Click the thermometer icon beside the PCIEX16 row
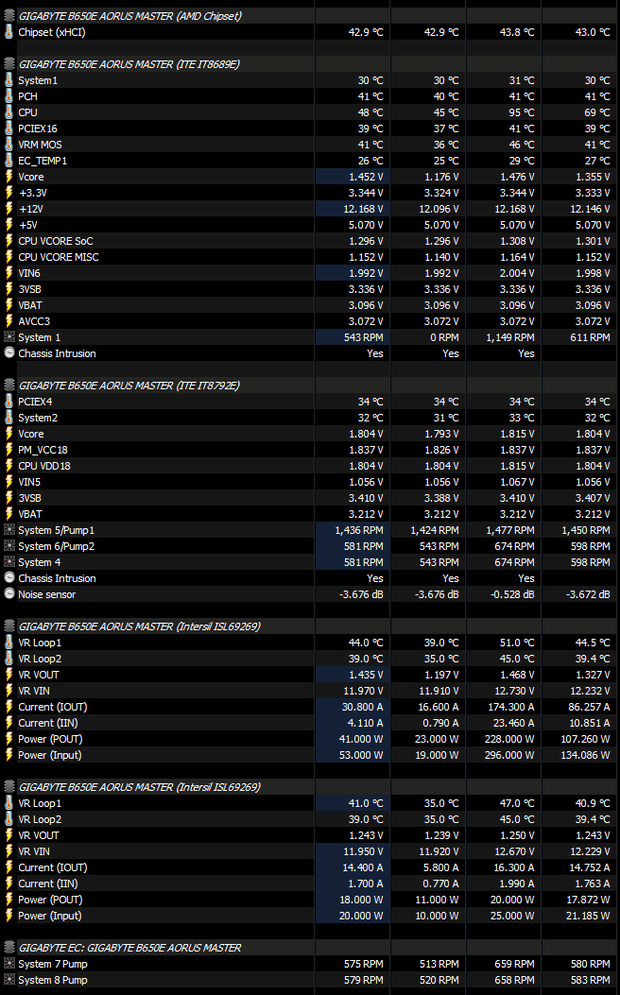The width and height of the screenshot is (620, 995). click(9, 128)
